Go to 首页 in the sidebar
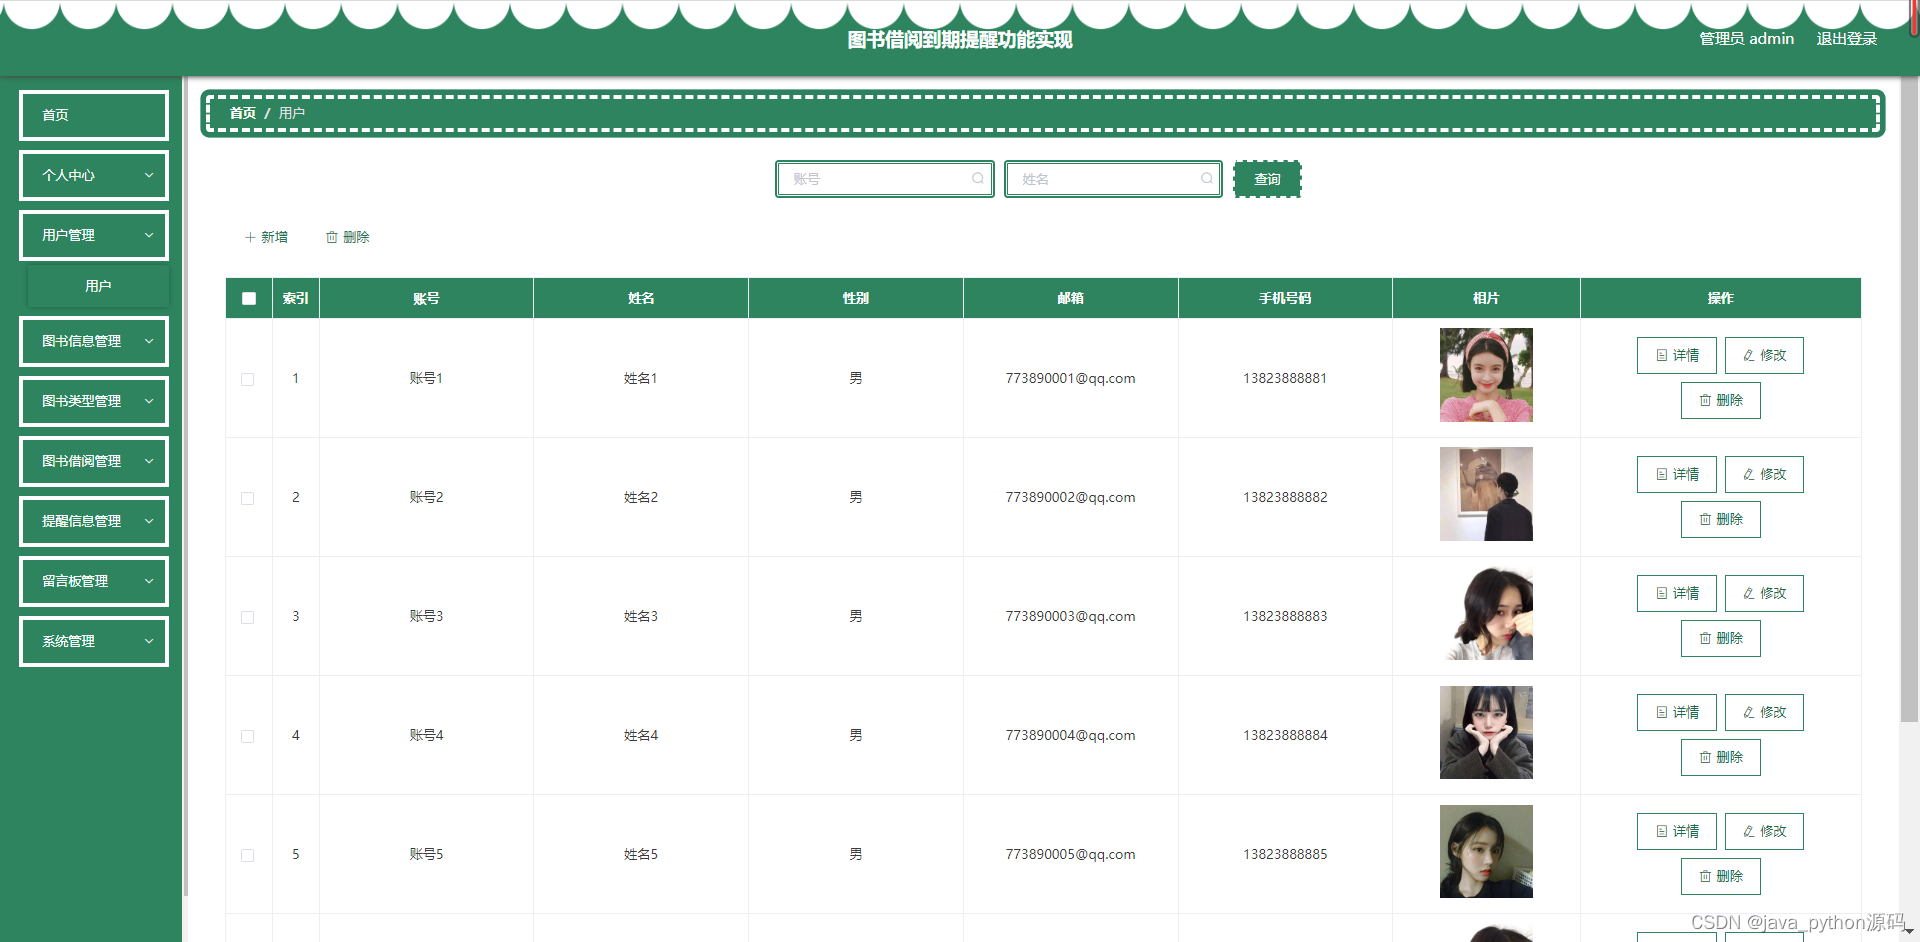Viewport: 1920px width, 942px height. click(94, 115)
